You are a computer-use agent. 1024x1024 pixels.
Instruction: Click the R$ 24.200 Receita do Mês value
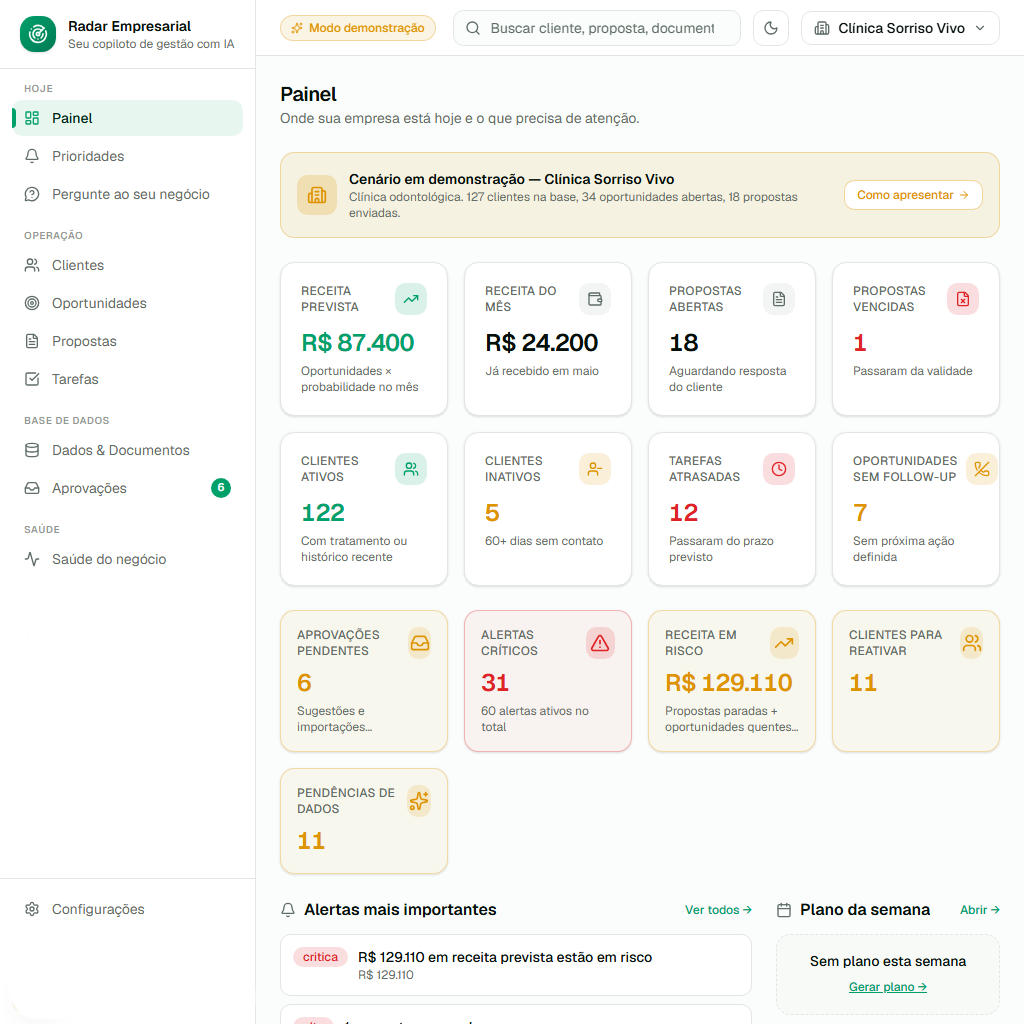click(x=541, y=343)
